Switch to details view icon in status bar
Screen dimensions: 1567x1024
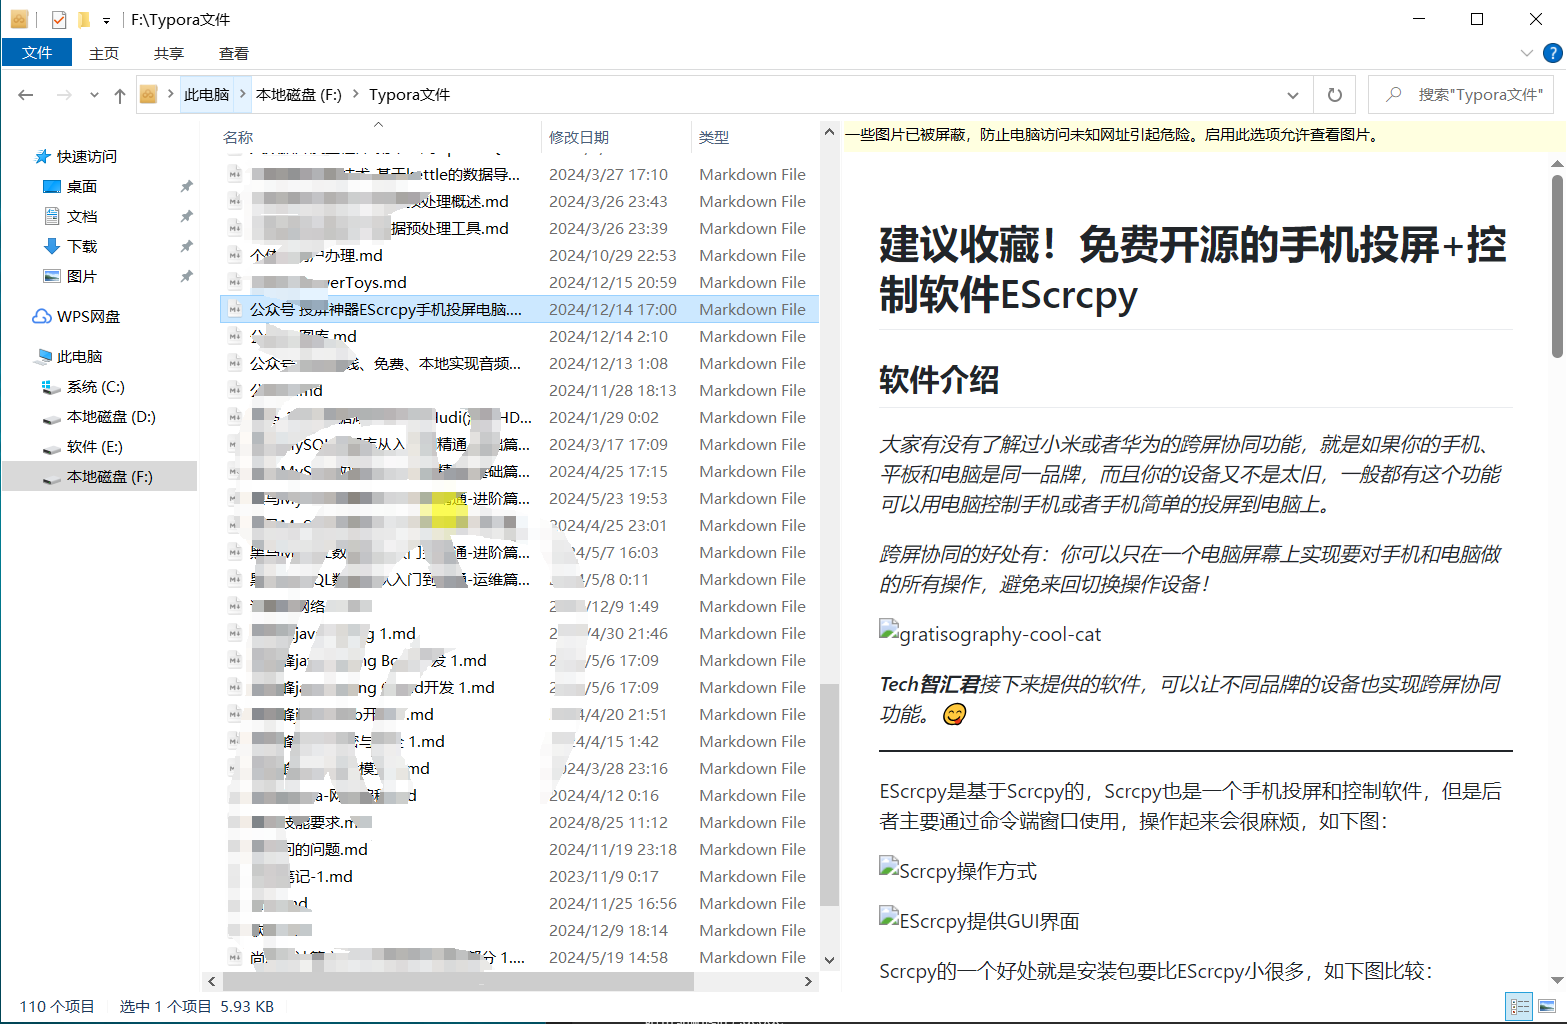1520,1007
